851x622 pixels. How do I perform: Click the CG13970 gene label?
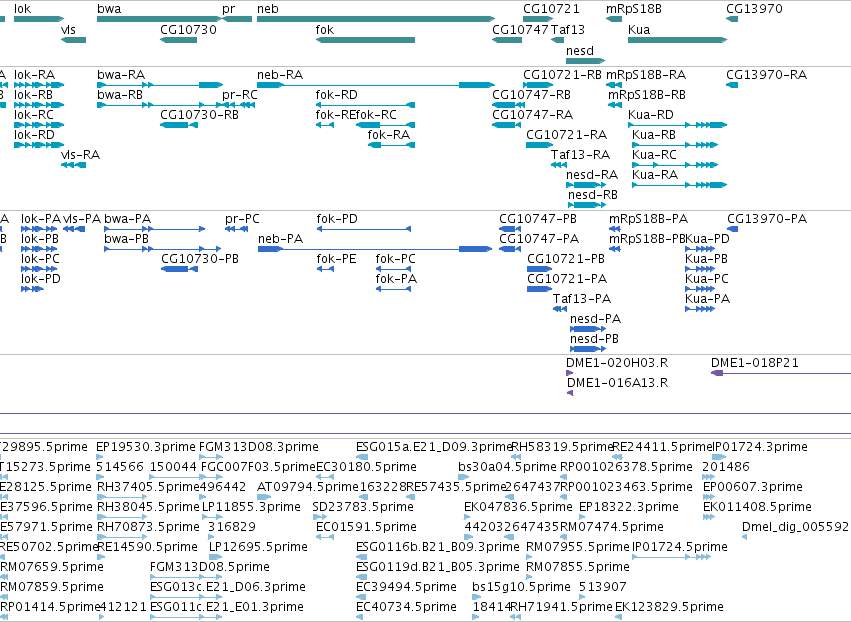[x=754, y=9]
